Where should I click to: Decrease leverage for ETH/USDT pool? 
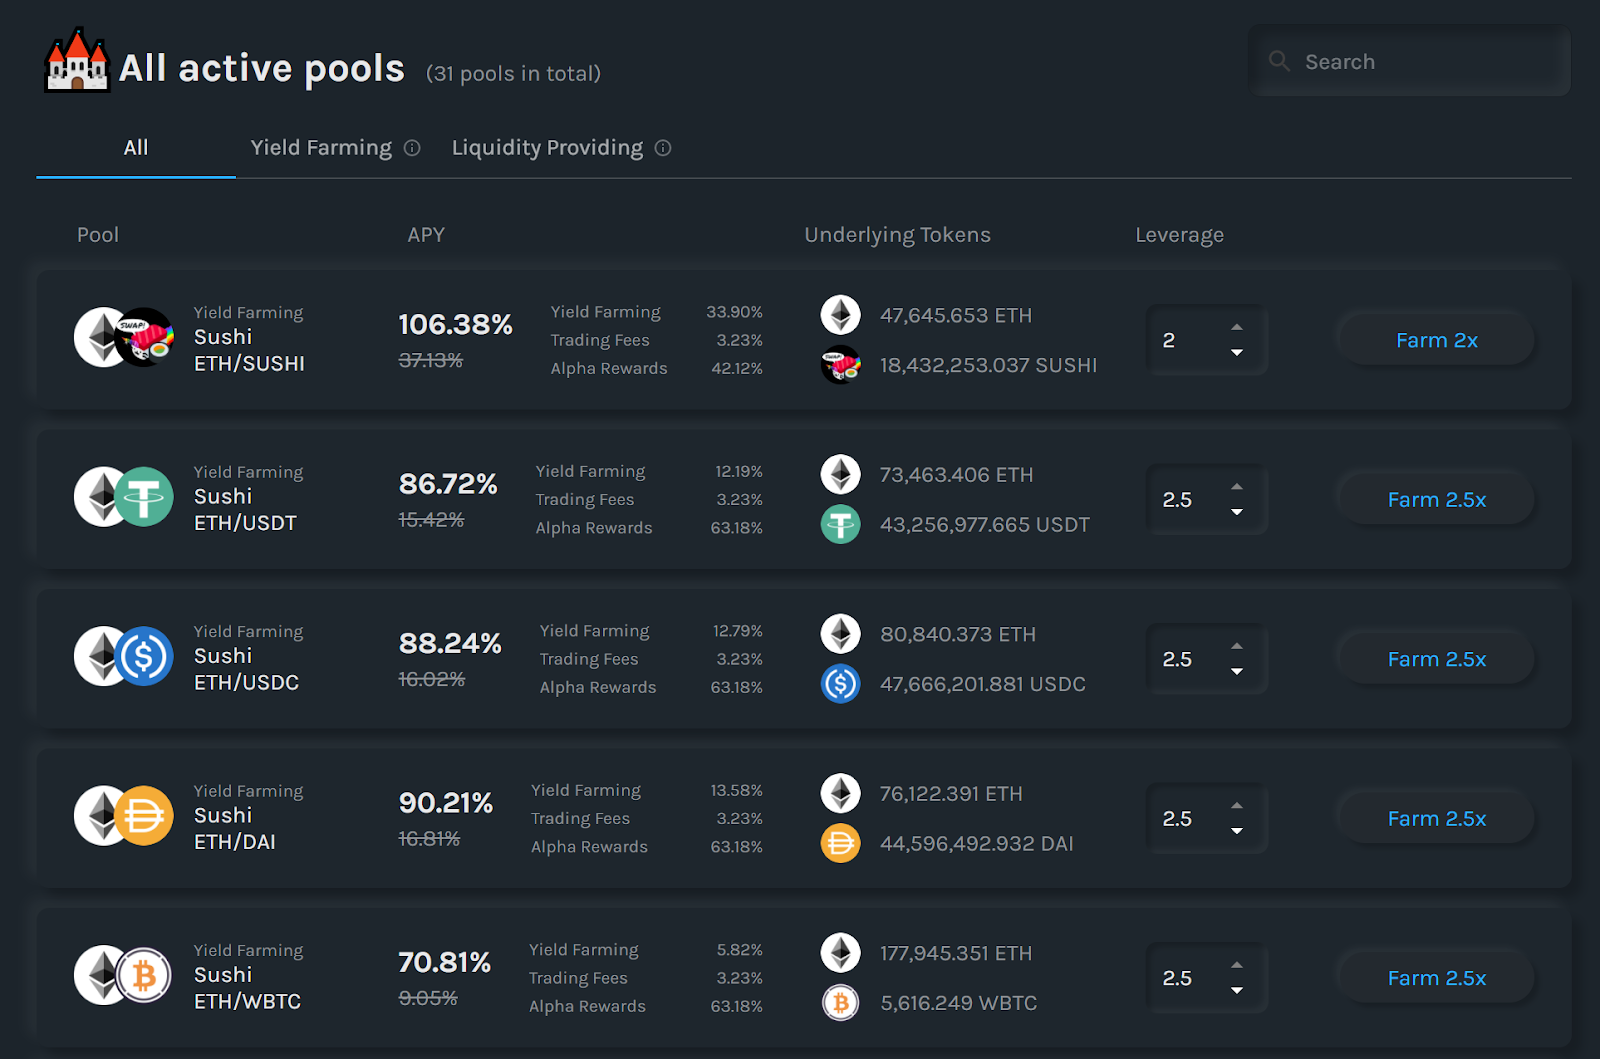1237,512
